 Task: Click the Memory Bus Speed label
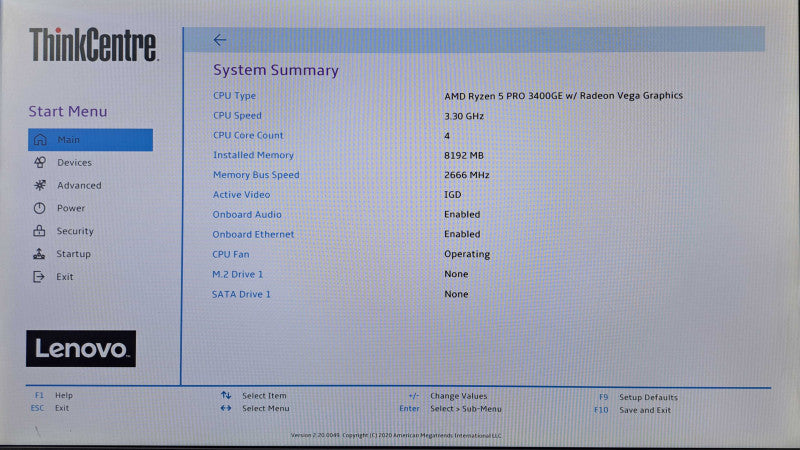pos(256,174)
